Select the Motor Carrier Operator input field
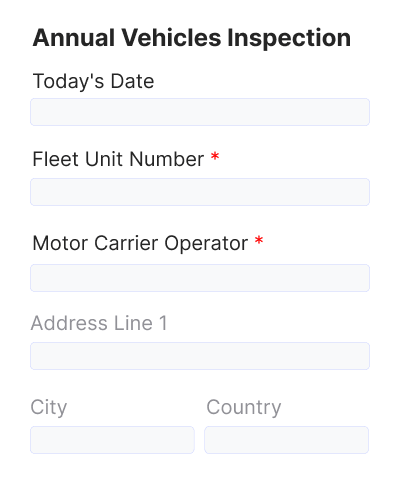This screenshot has height=480, width=400. click(x=200, y=278)
